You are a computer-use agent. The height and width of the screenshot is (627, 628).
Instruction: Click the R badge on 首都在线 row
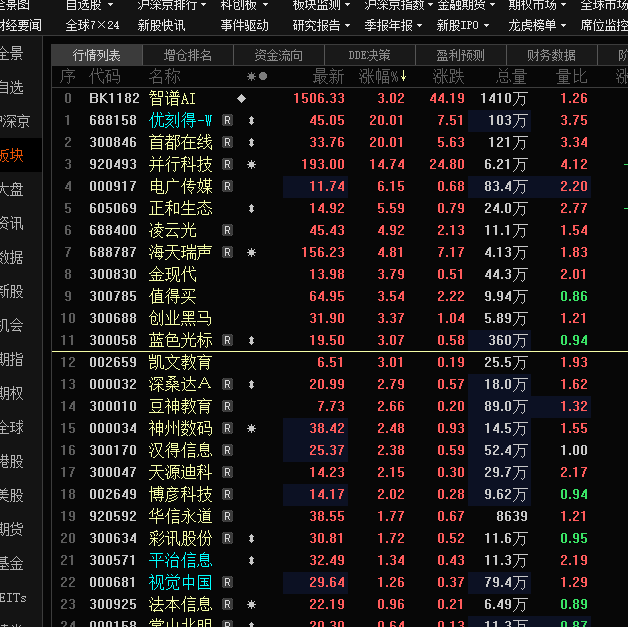227,143
